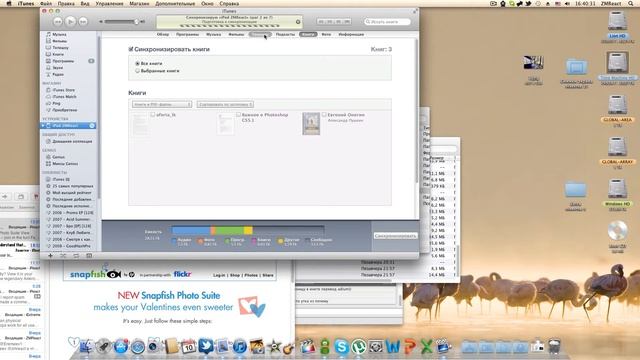Click the green Прогр. legend swatch
The width and height of the screenshot is (640, 360).
coord(227,241)
